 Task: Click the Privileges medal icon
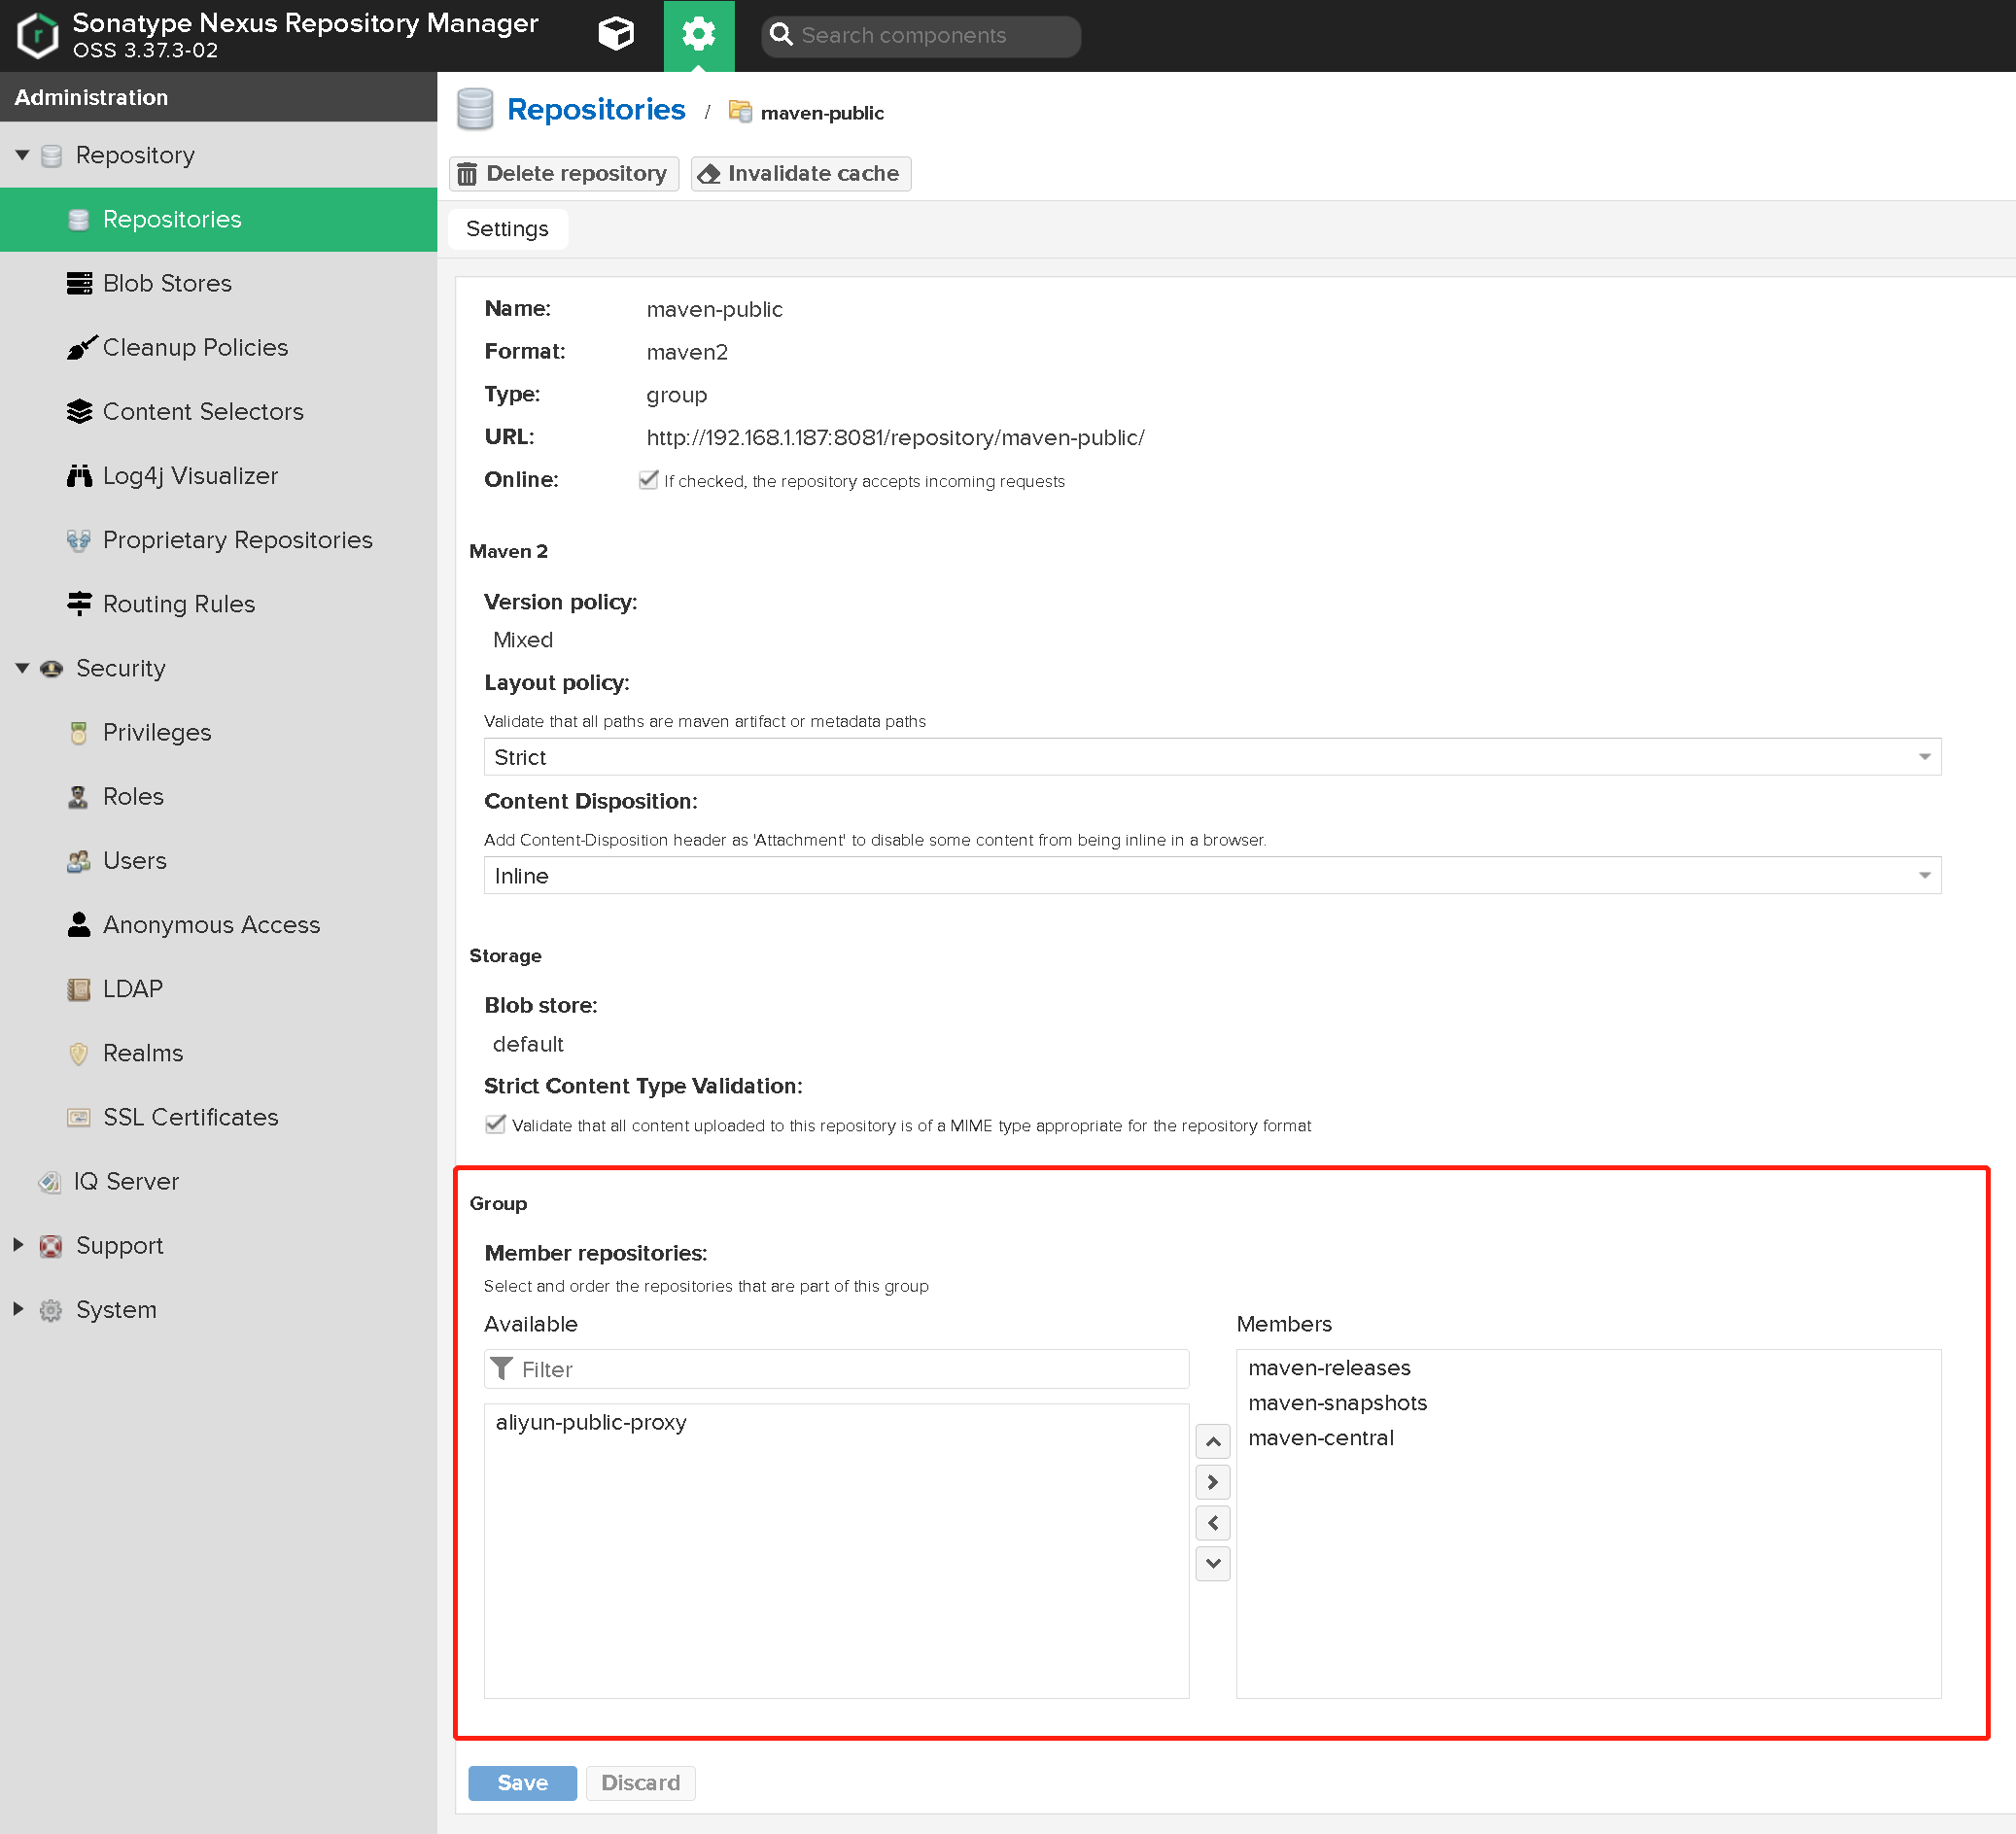pos(79,732)
